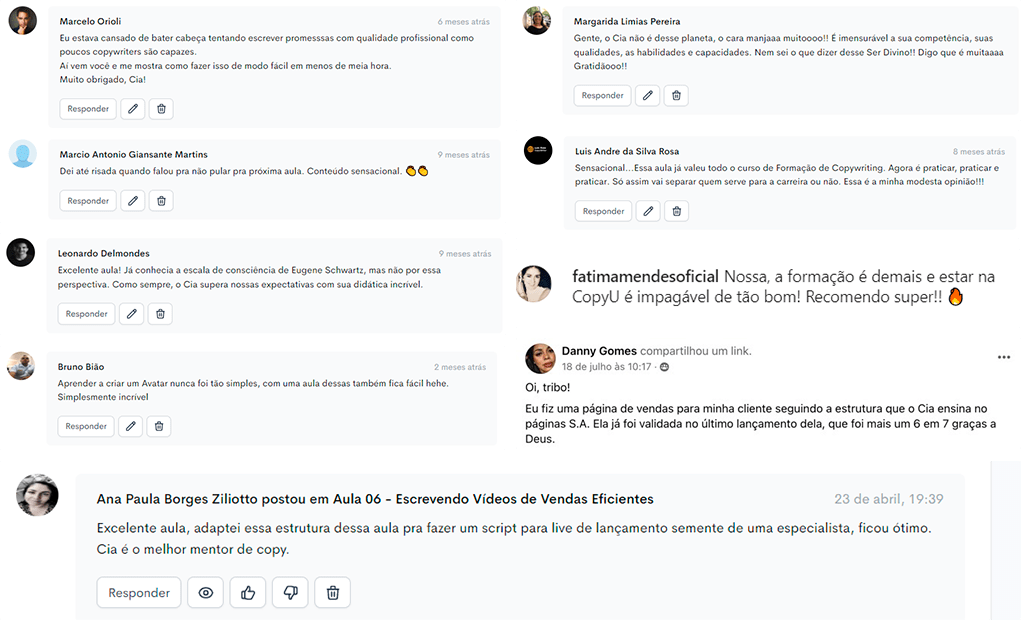Toggle visibility eye on Ana Paula's post
Viewport: 1021px width, 620px height.
click(x=206, y=593)
